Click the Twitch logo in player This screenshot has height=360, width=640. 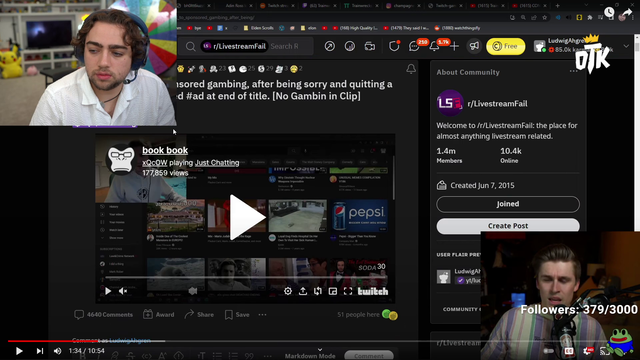coord(373,291)
